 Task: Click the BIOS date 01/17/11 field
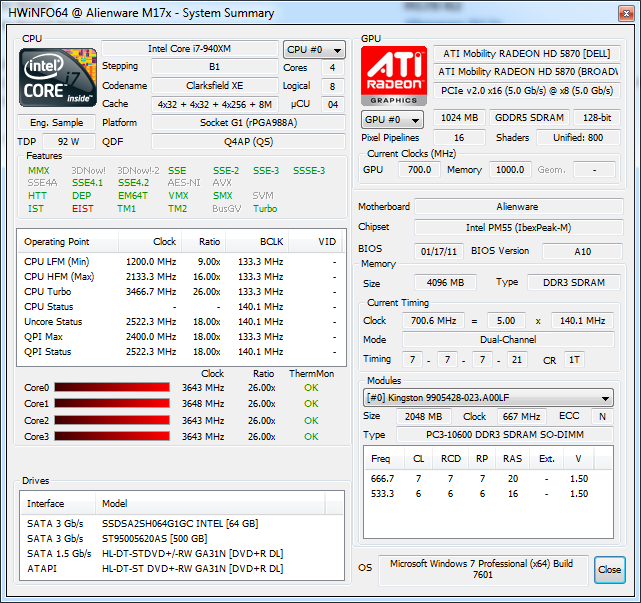pyautogui.click(x=439, y=251)
